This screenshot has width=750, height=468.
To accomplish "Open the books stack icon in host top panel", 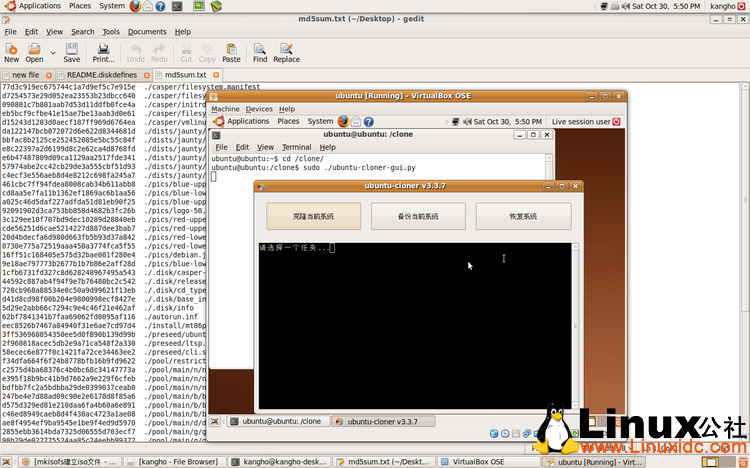I will pos(216,6).
